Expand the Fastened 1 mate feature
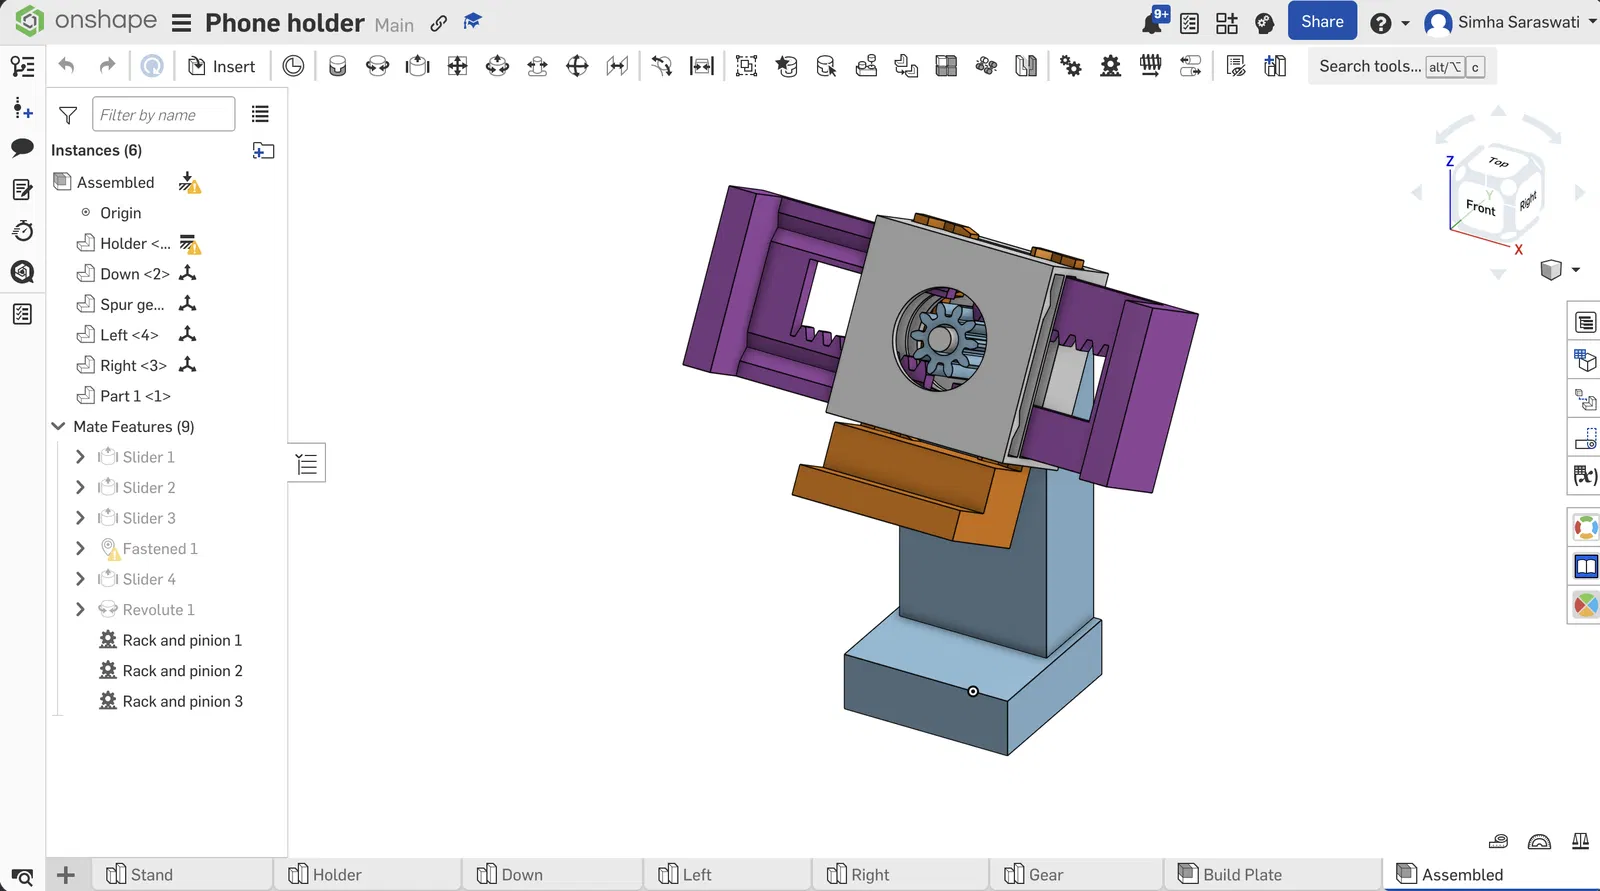 81,549
